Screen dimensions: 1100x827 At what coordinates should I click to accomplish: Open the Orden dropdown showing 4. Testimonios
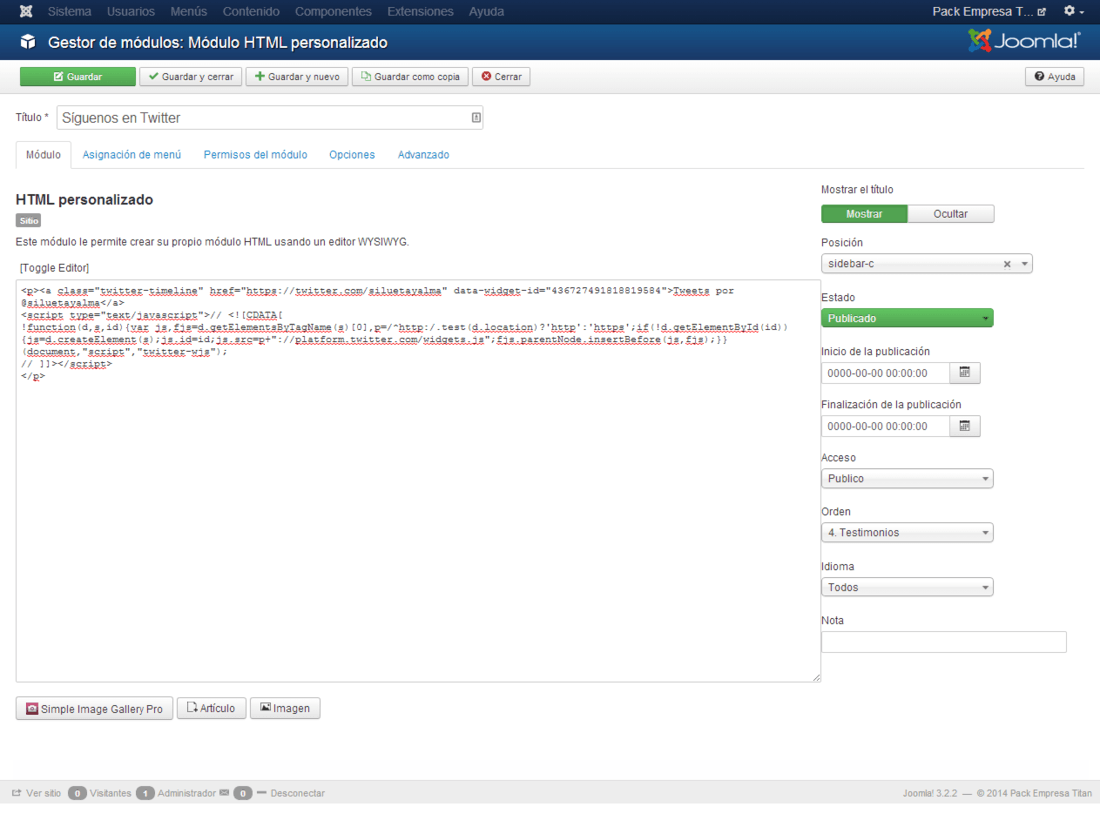pyautogui.click(x=907, y=532)
